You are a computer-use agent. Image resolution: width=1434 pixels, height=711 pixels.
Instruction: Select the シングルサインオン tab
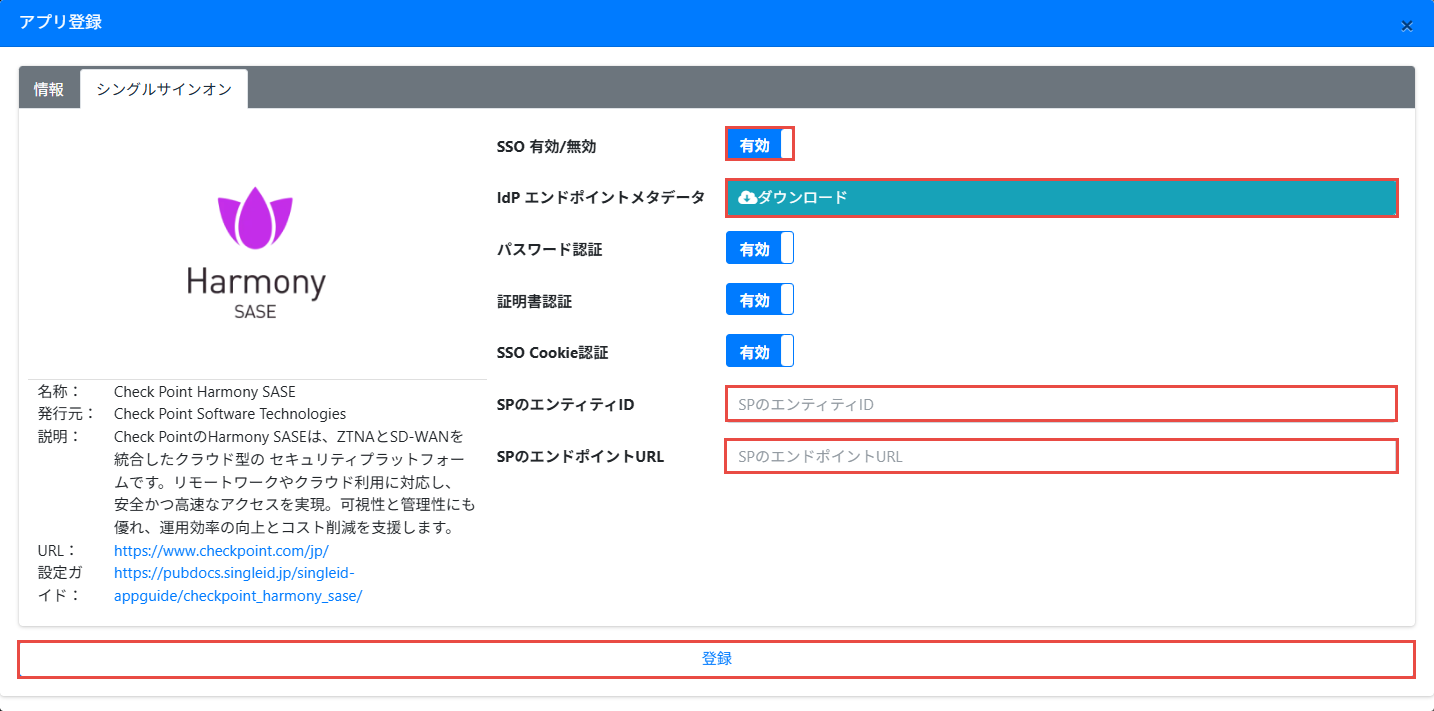tap(164, 89)
